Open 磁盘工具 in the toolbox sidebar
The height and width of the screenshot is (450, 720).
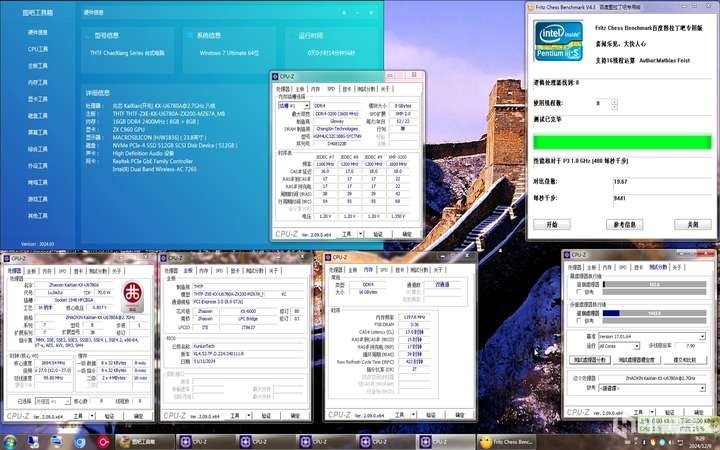(38, 116)
